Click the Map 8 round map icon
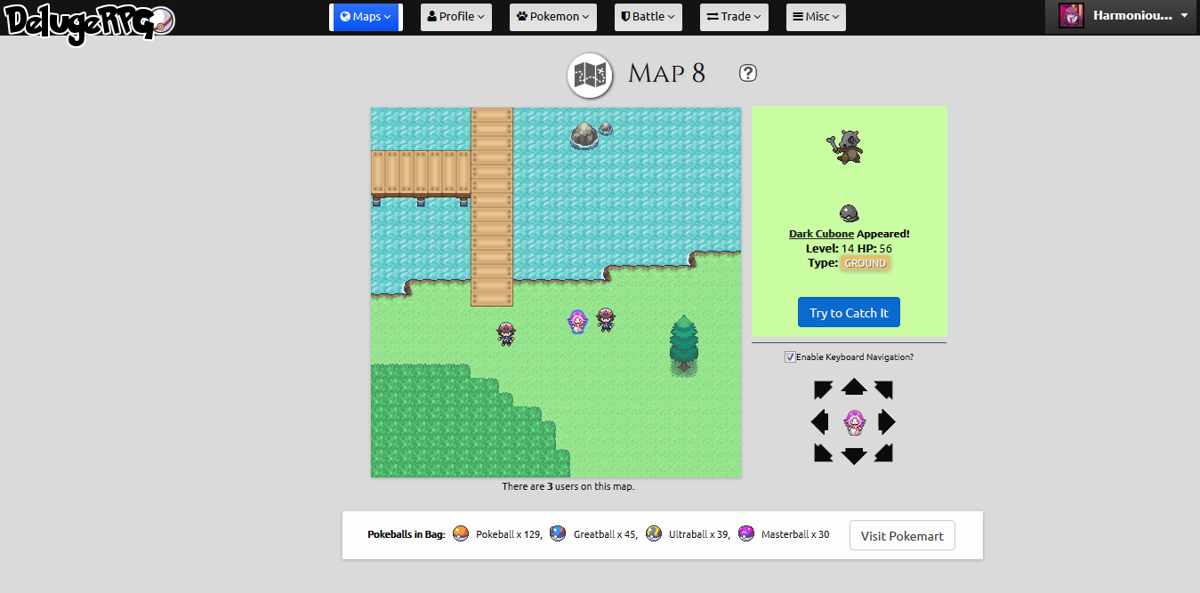 click(590, 75)
